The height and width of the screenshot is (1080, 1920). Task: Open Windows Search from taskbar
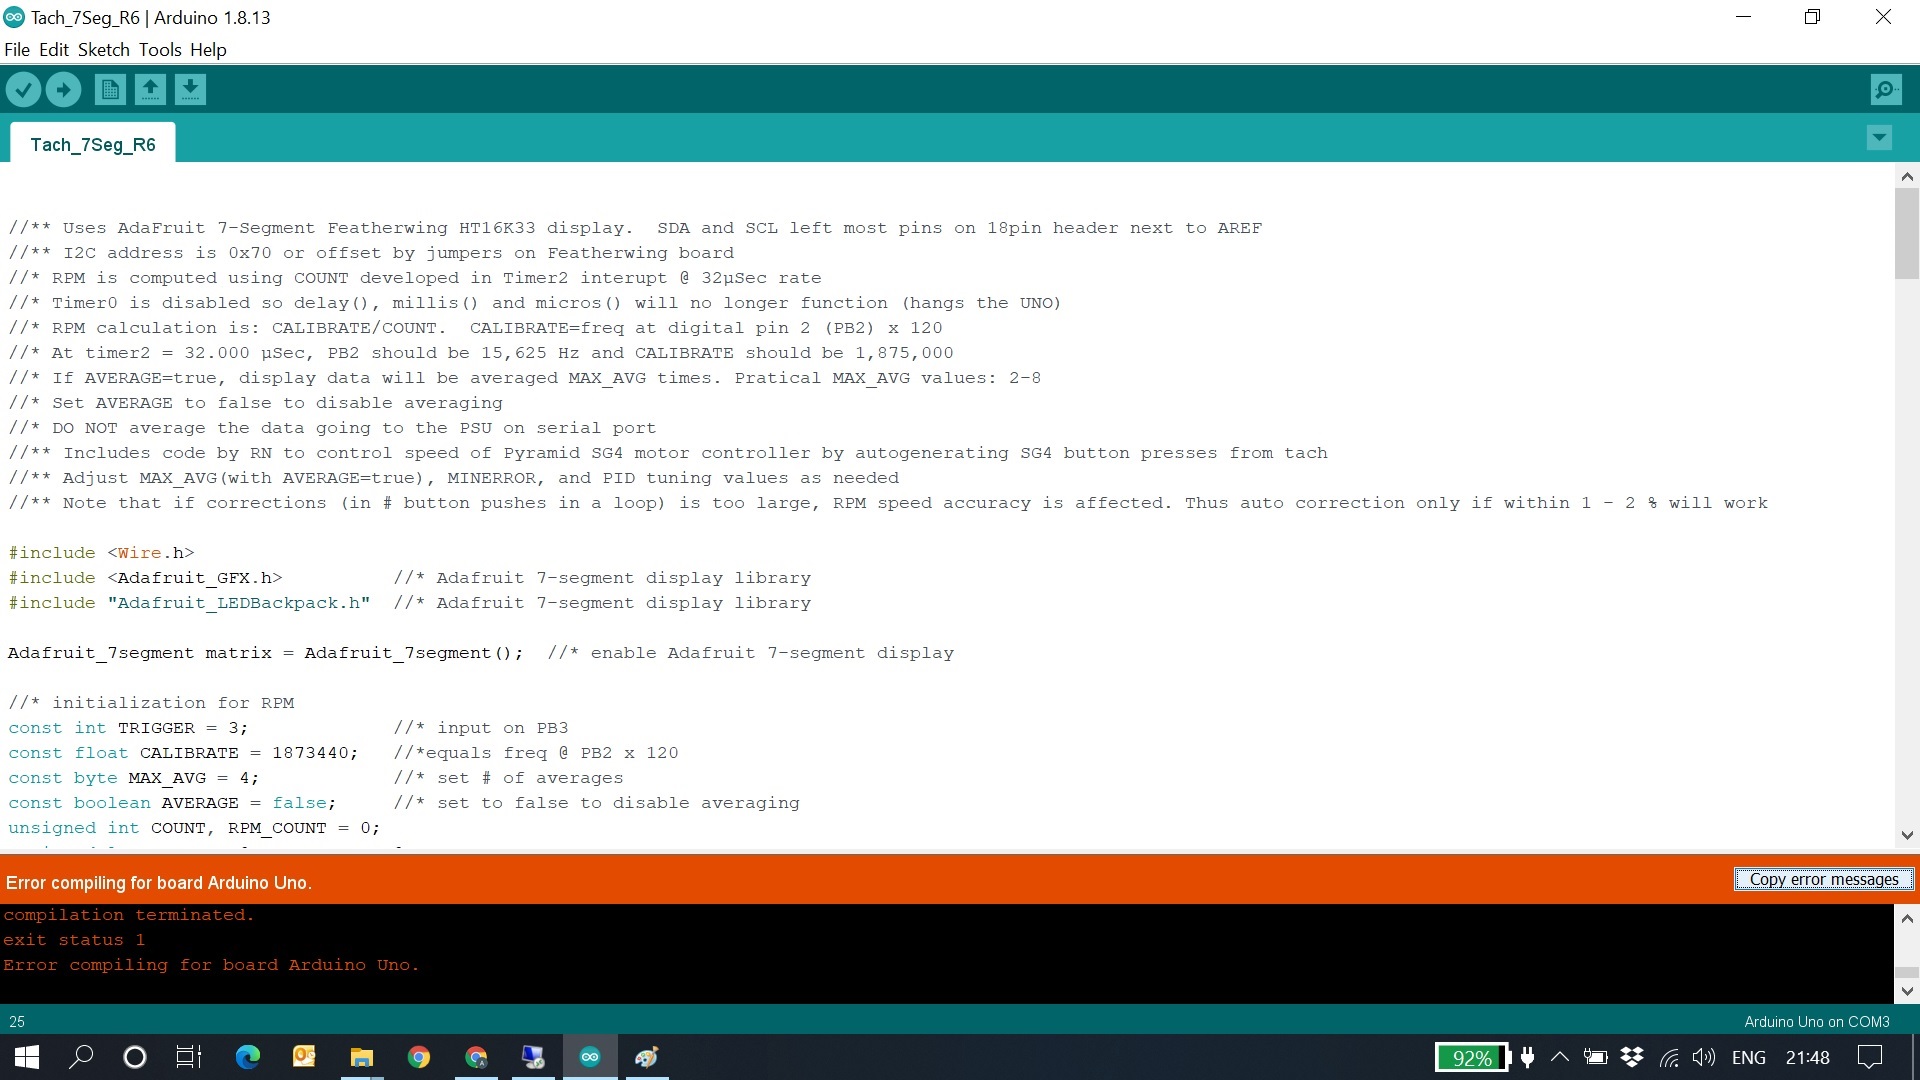[81, 1057]
